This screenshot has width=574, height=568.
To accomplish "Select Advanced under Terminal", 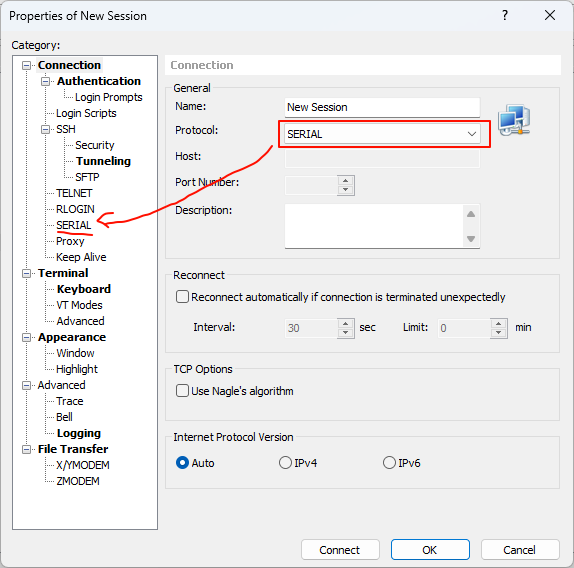I will point(81,321).
